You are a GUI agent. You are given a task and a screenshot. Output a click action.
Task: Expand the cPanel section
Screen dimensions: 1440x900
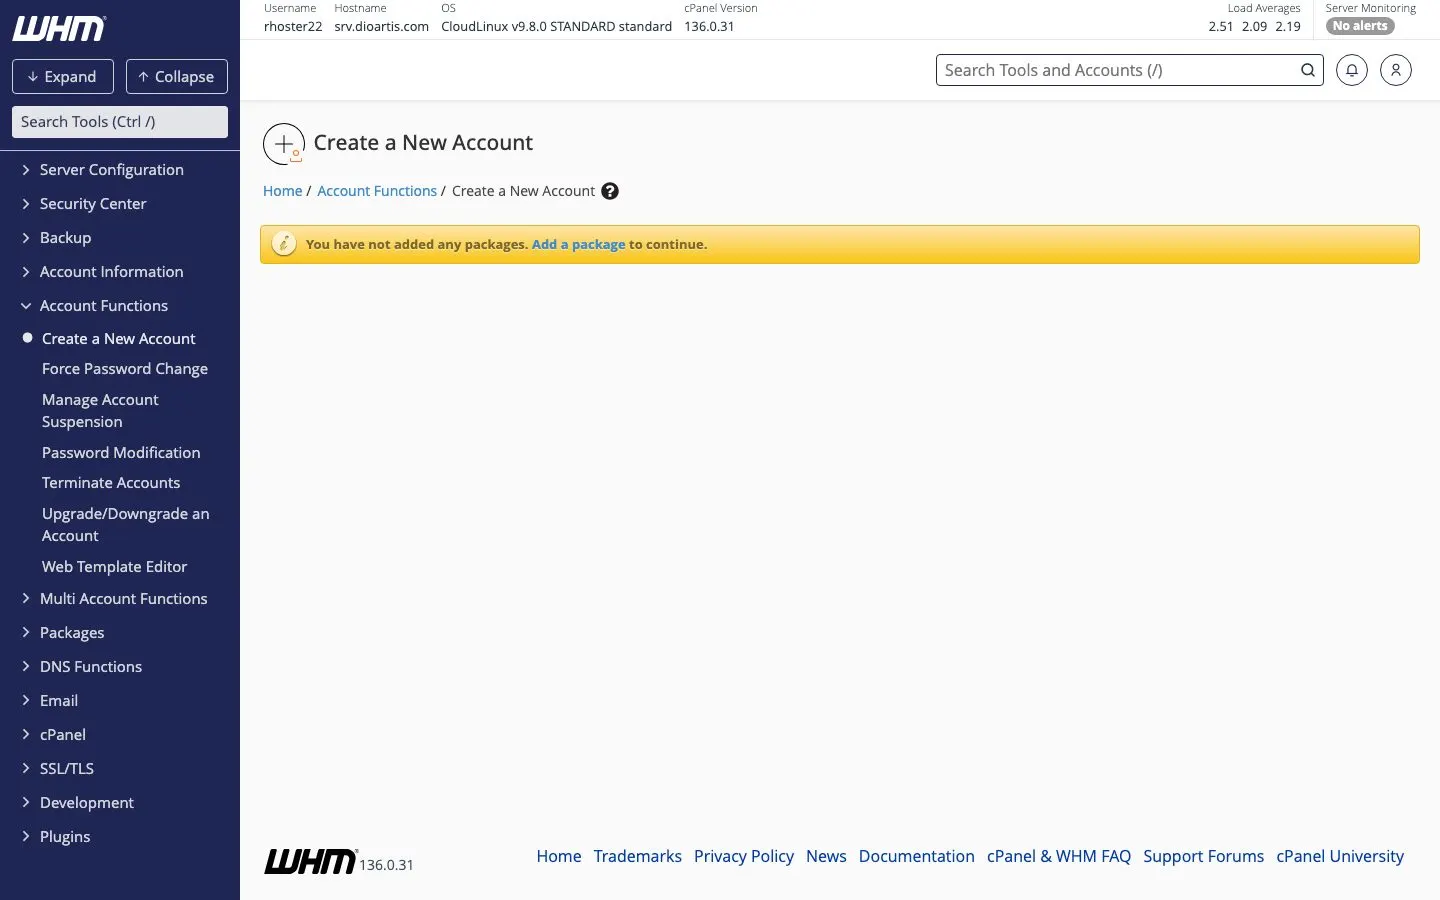point(63,735)
